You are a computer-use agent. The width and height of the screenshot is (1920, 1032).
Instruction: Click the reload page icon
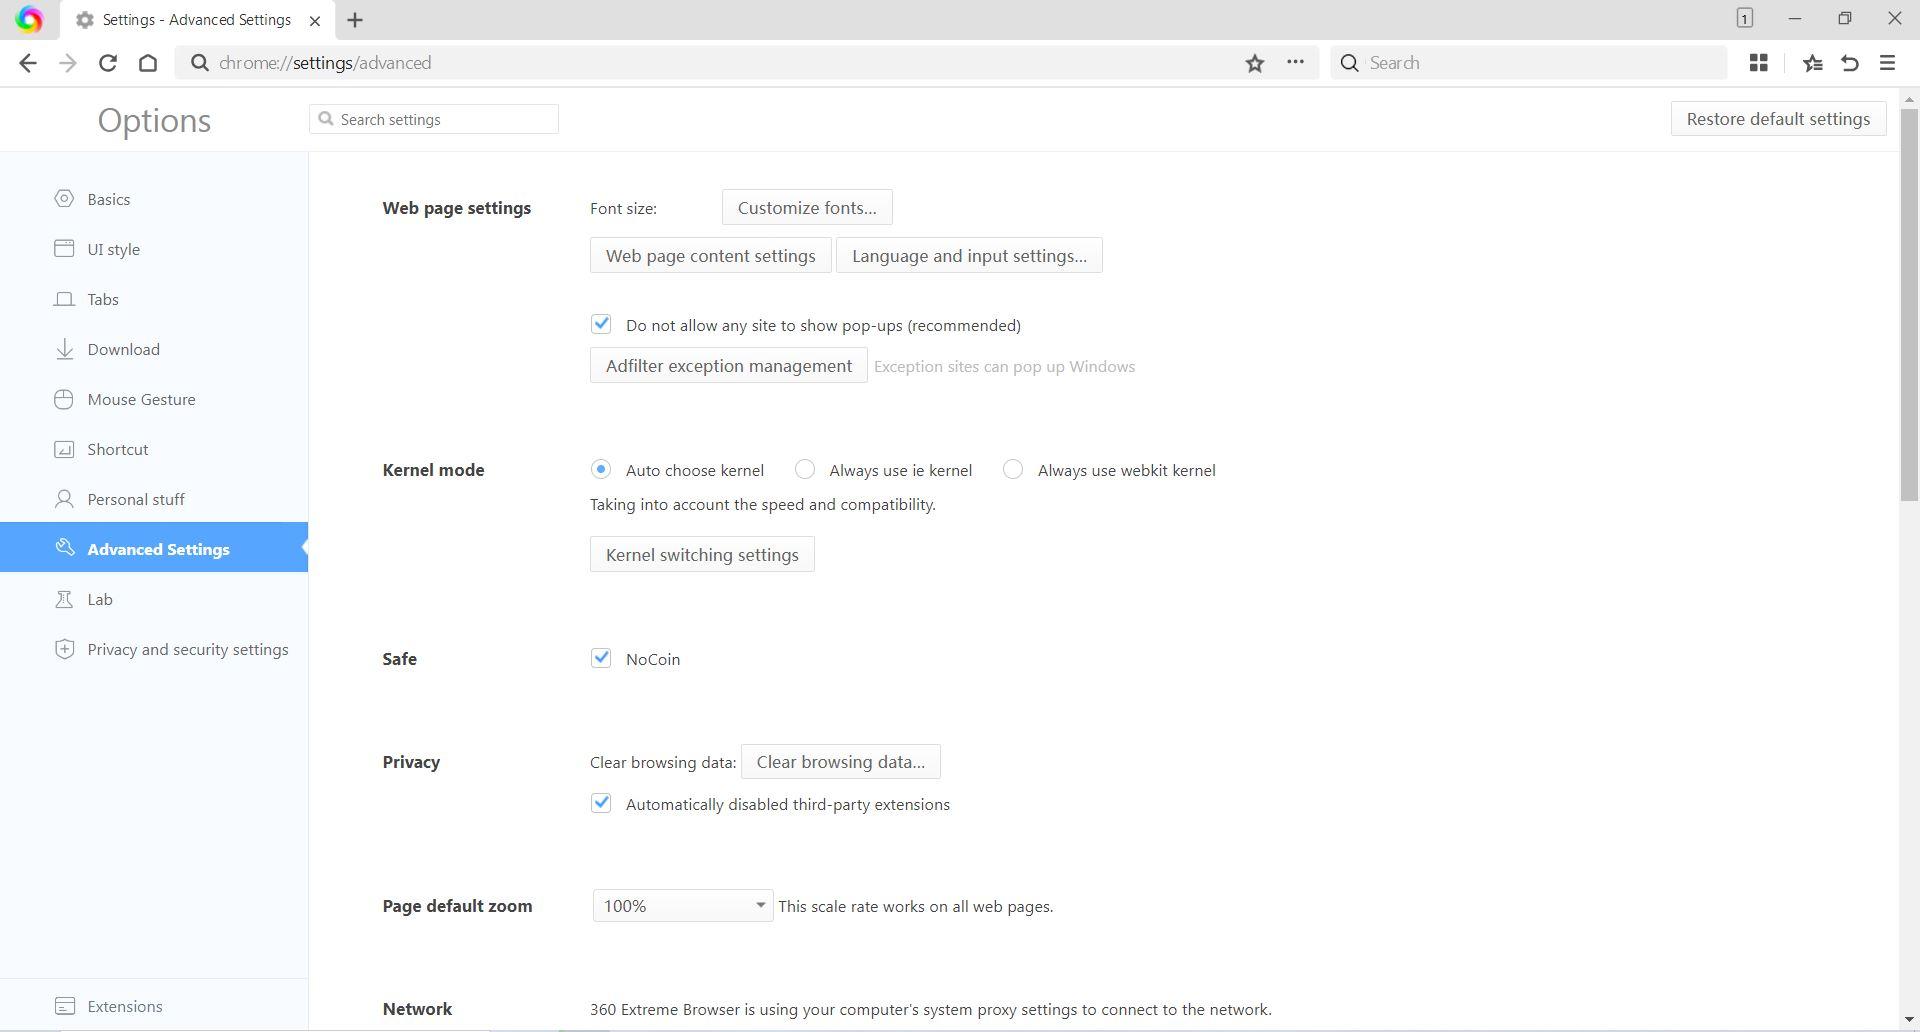[108, 63]
